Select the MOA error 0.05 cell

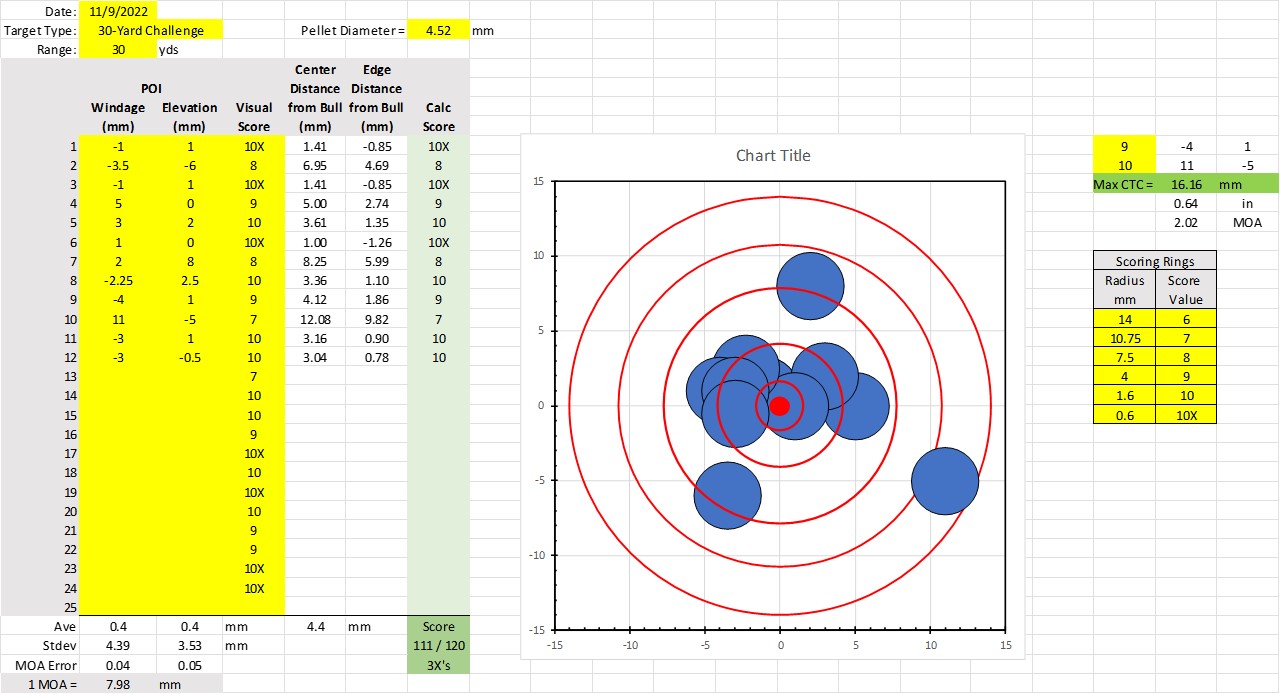pyautogui.click(x=190, y=665)
